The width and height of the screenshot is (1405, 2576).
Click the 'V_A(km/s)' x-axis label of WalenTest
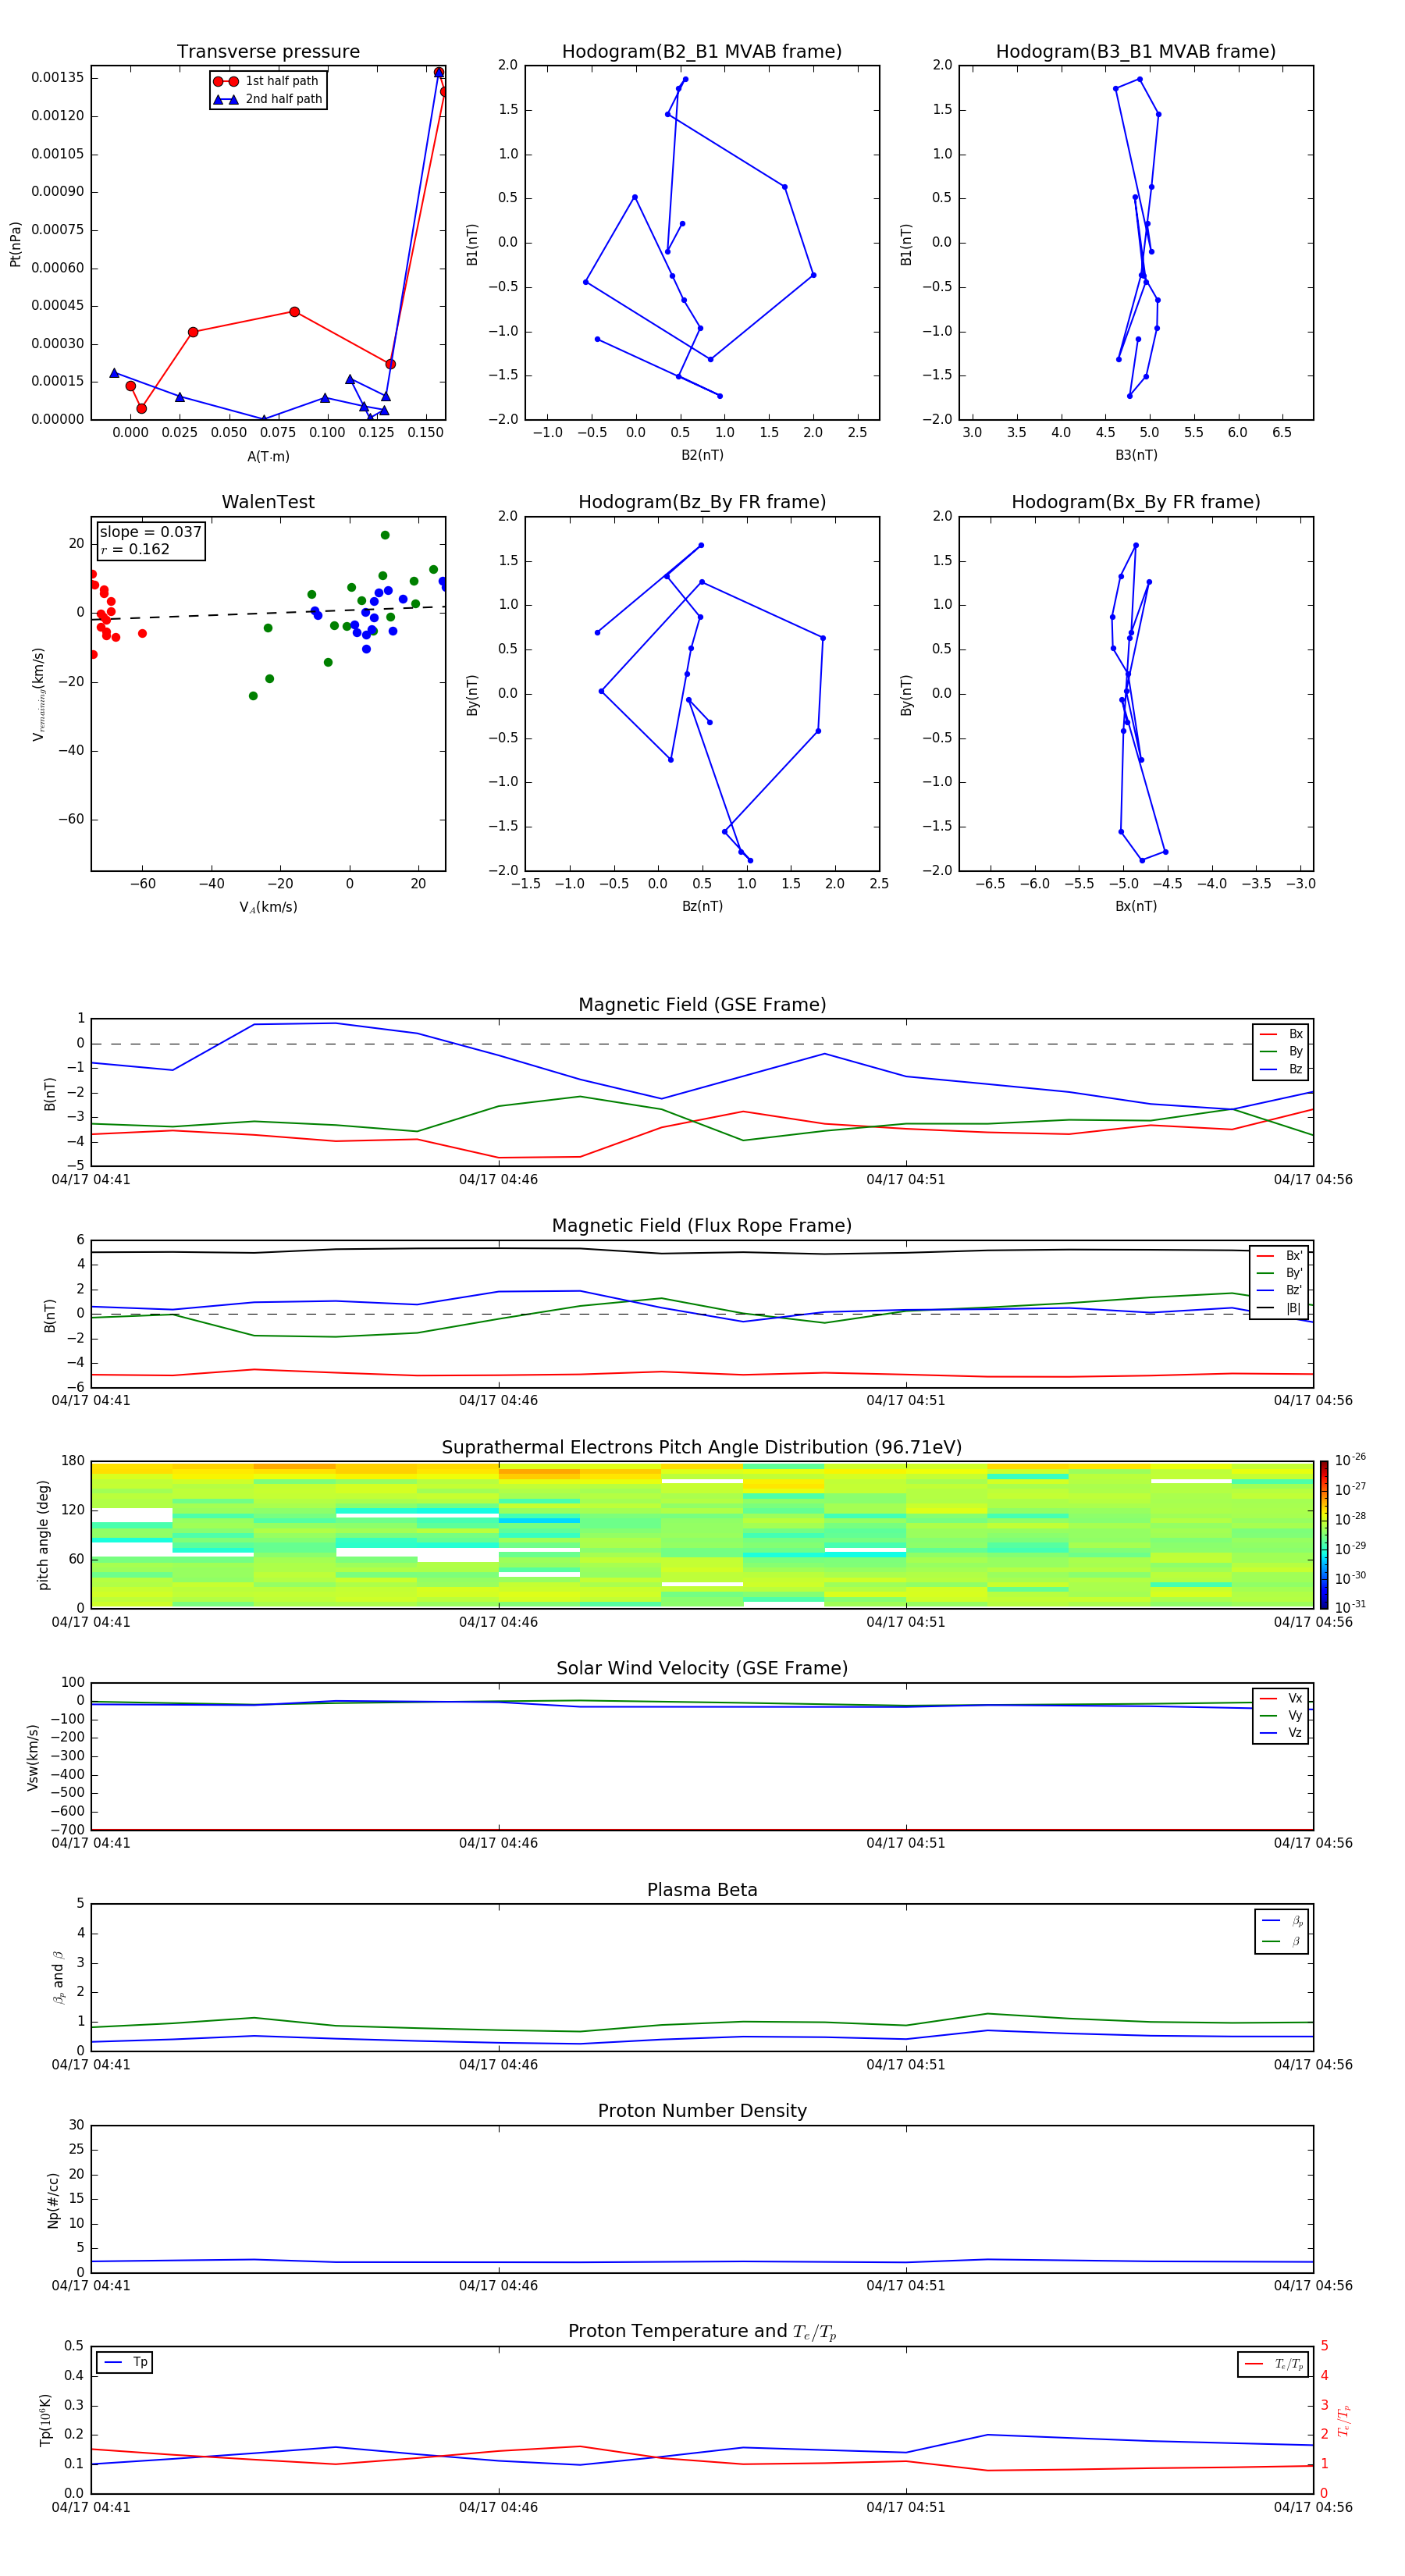pos(268,907)
